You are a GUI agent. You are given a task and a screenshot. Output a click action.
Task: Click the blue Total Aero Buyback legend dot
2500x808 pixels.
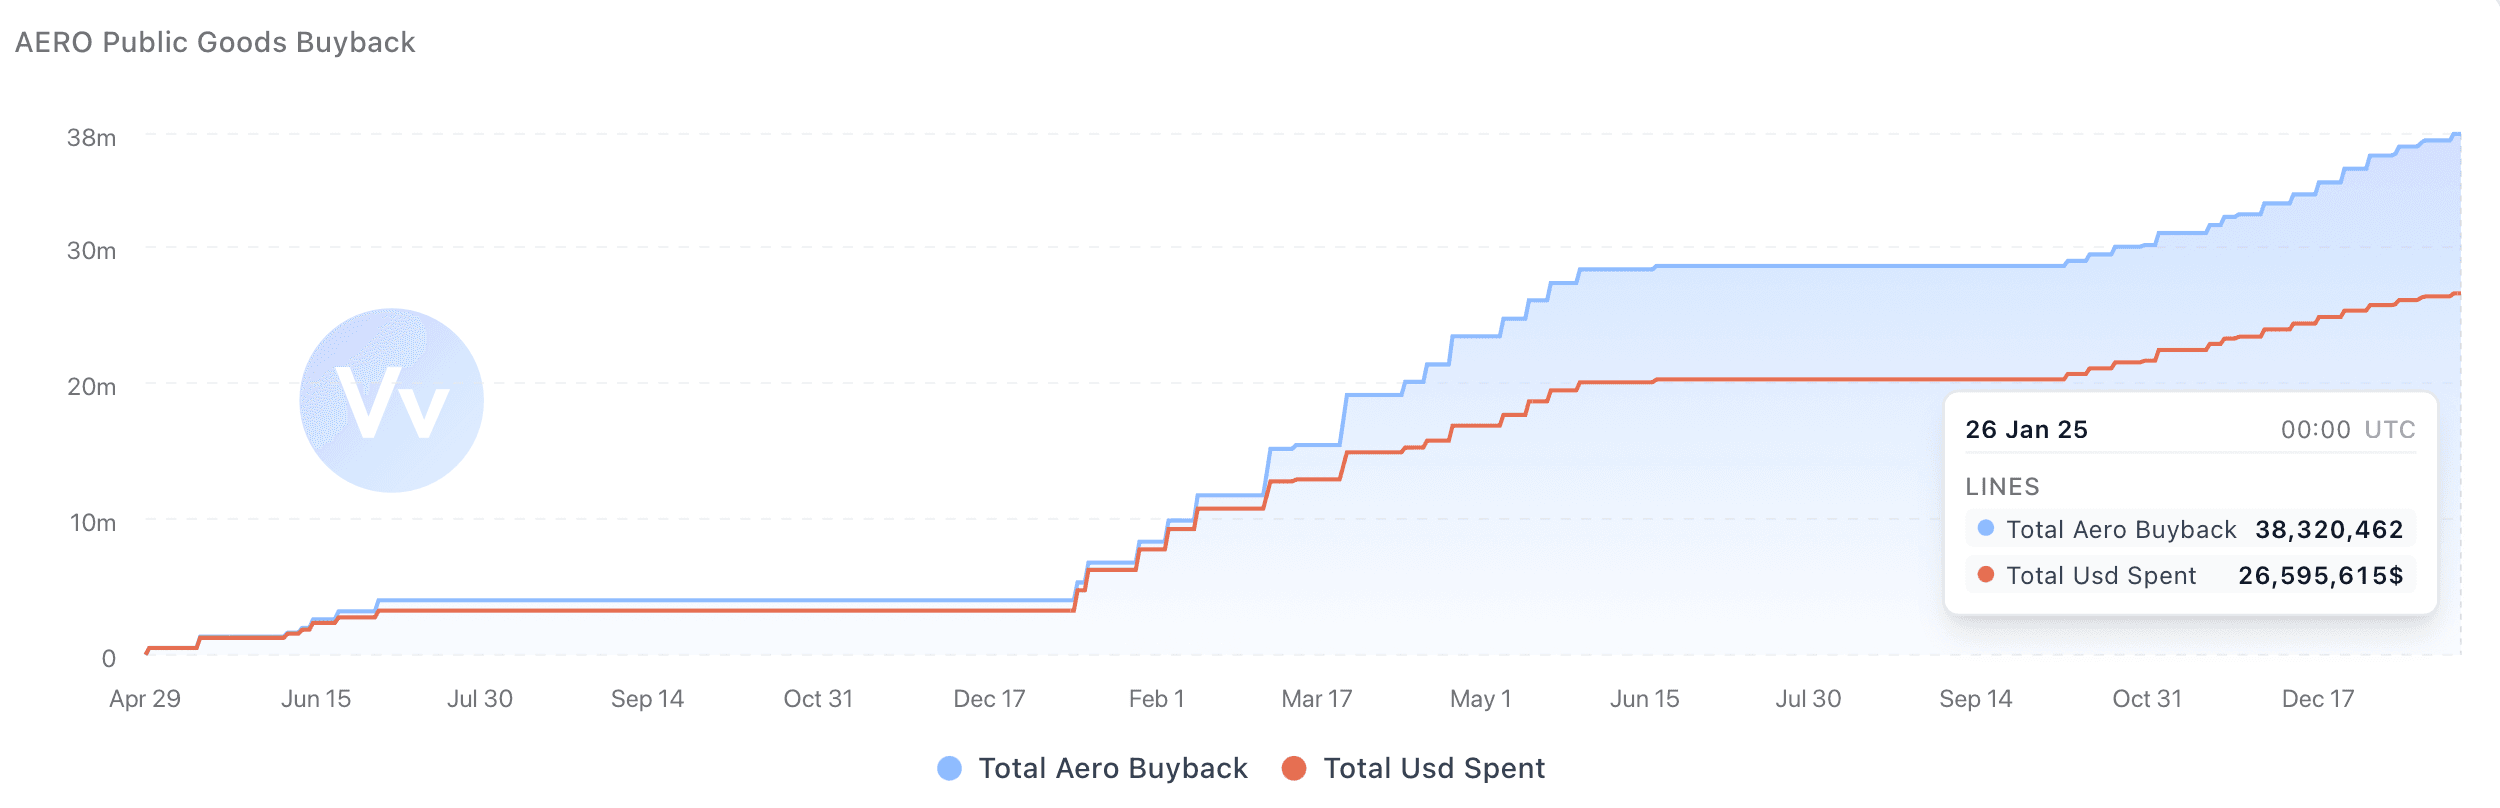click(949, 768)
